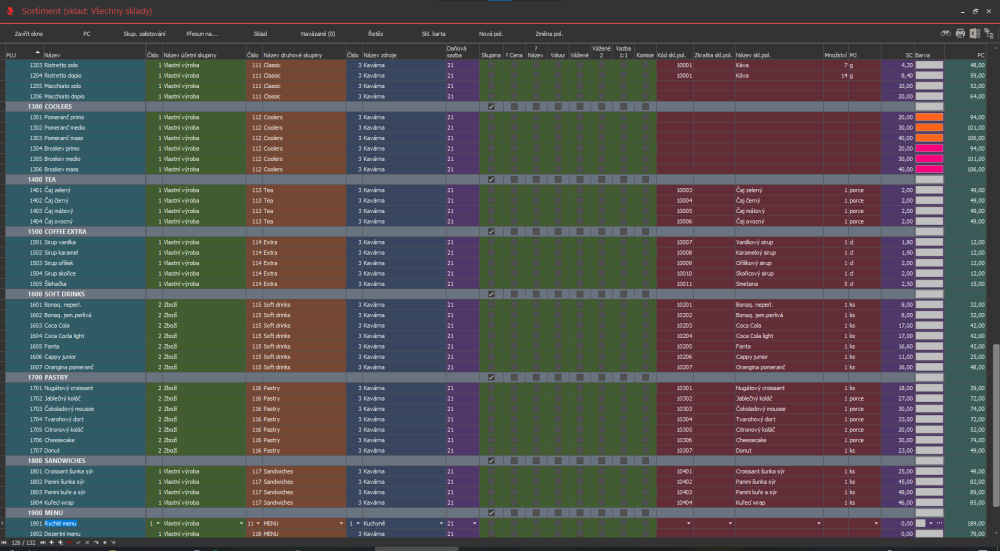Select Cheesecake item in row 1706
This screenshot has height=551, width=1000.
[59, 440]
